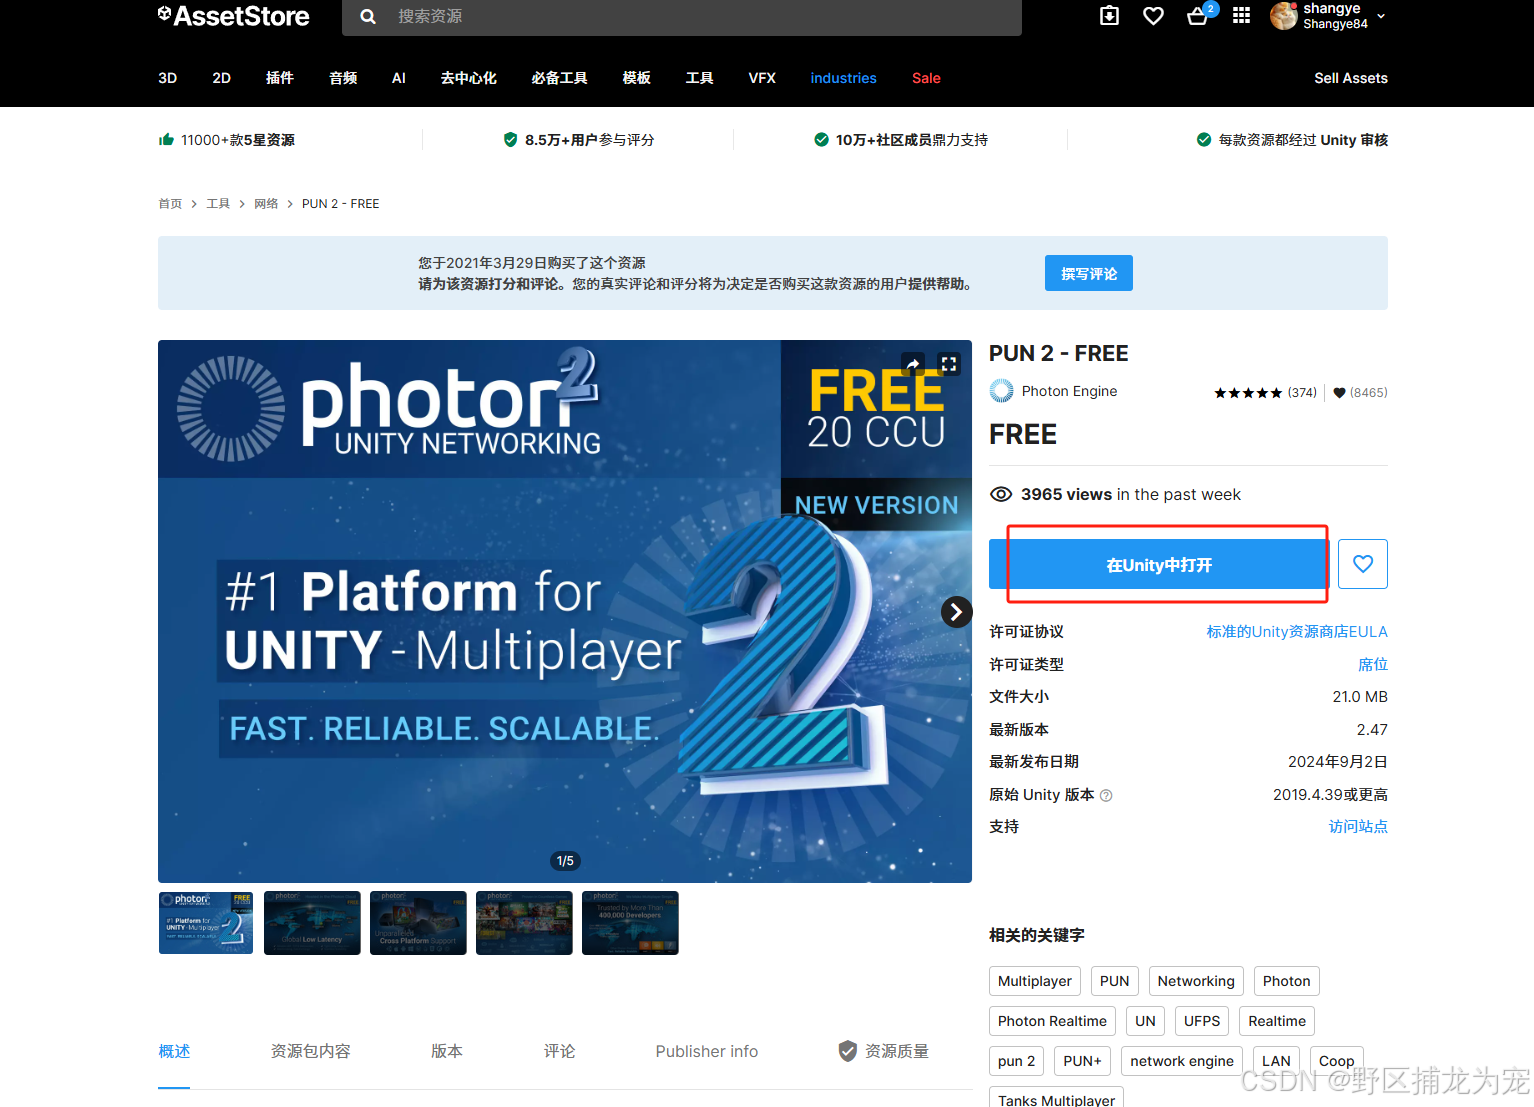Click the AssetStore logo
1534x1107 pixels.
[233, 16]
